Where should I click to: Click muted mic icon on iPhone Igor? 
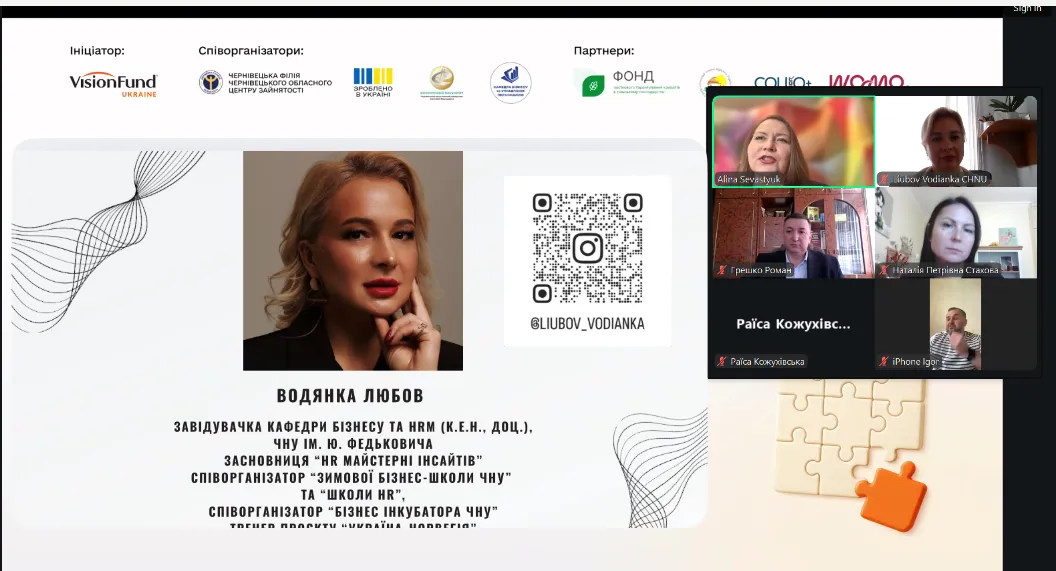884,362
